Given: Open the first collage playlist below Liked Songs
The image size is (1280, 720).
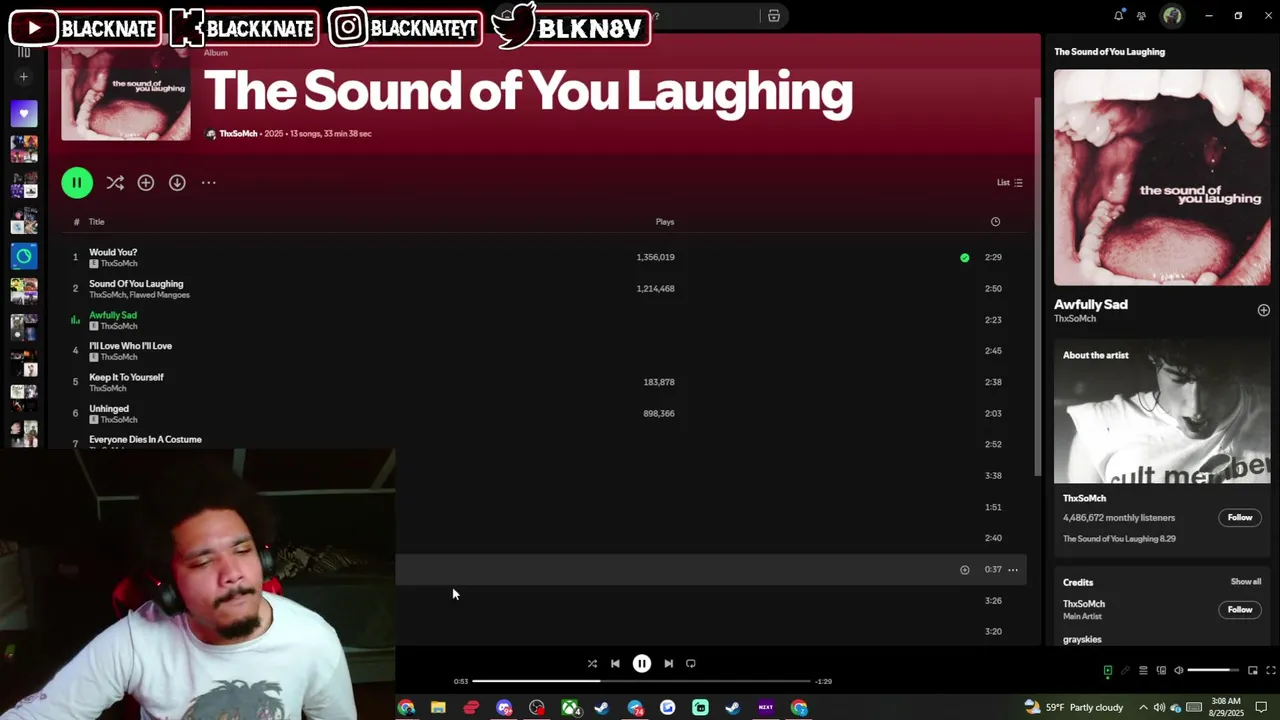Looking at the screenshot, I should (x=24, y=149).
